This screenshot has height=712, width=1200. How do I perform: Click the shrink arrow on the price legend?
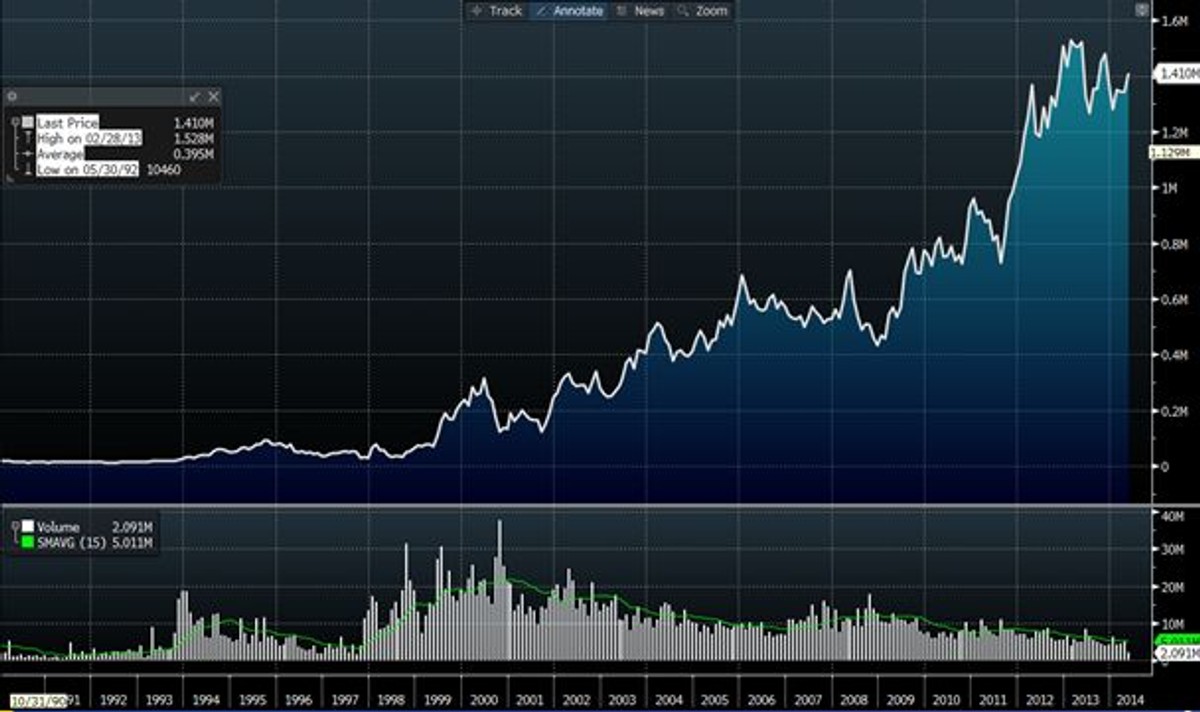(x=195, y=96)
